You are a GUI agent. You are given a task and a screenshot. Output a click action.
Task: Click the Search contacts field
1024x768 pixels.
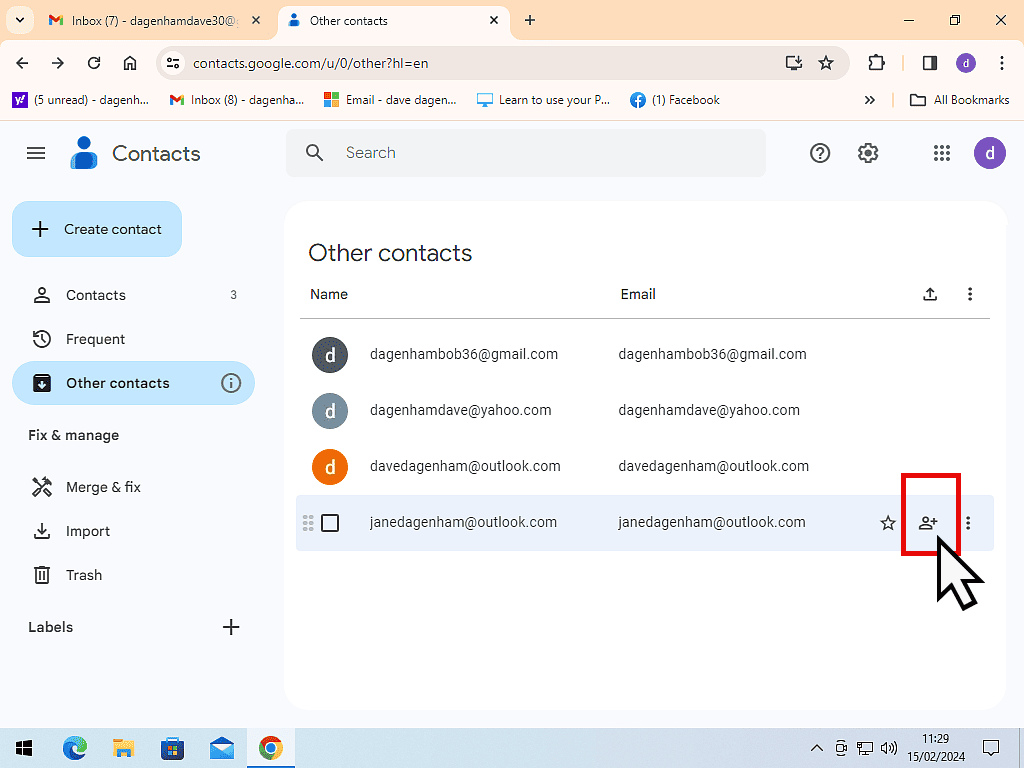coord(540,153)
